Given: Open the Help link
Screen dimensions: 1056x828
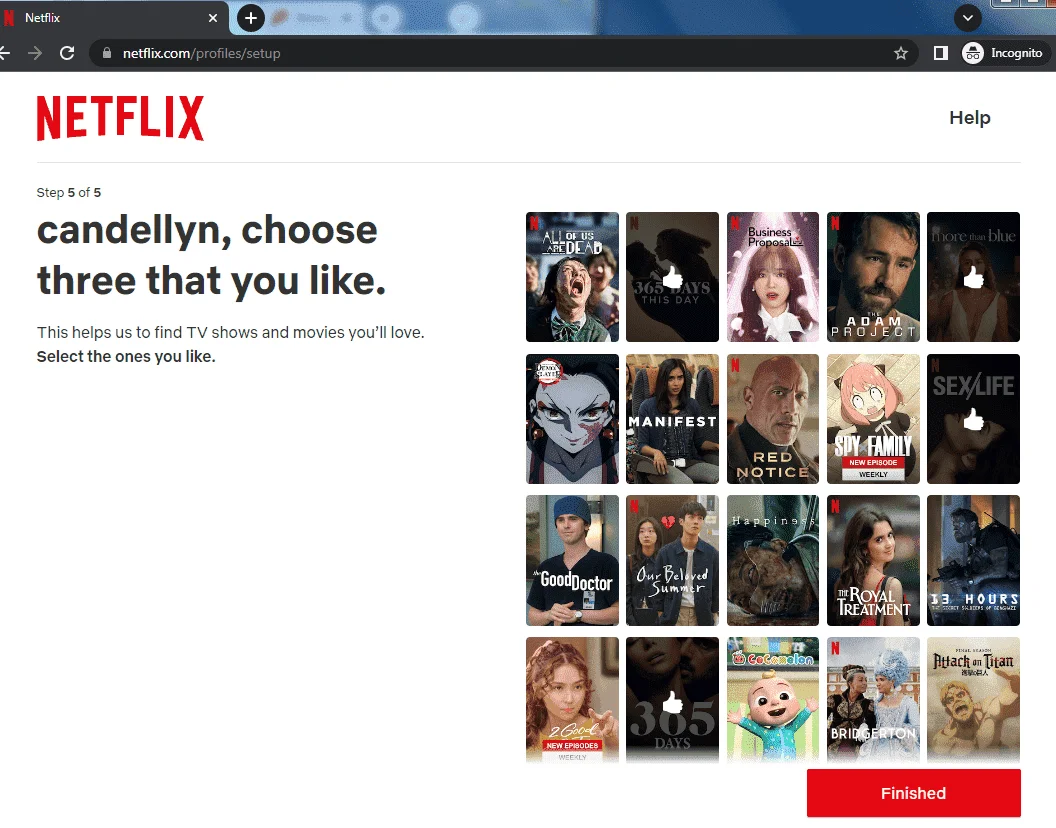Looking at the screenshot, I should 970,118.
